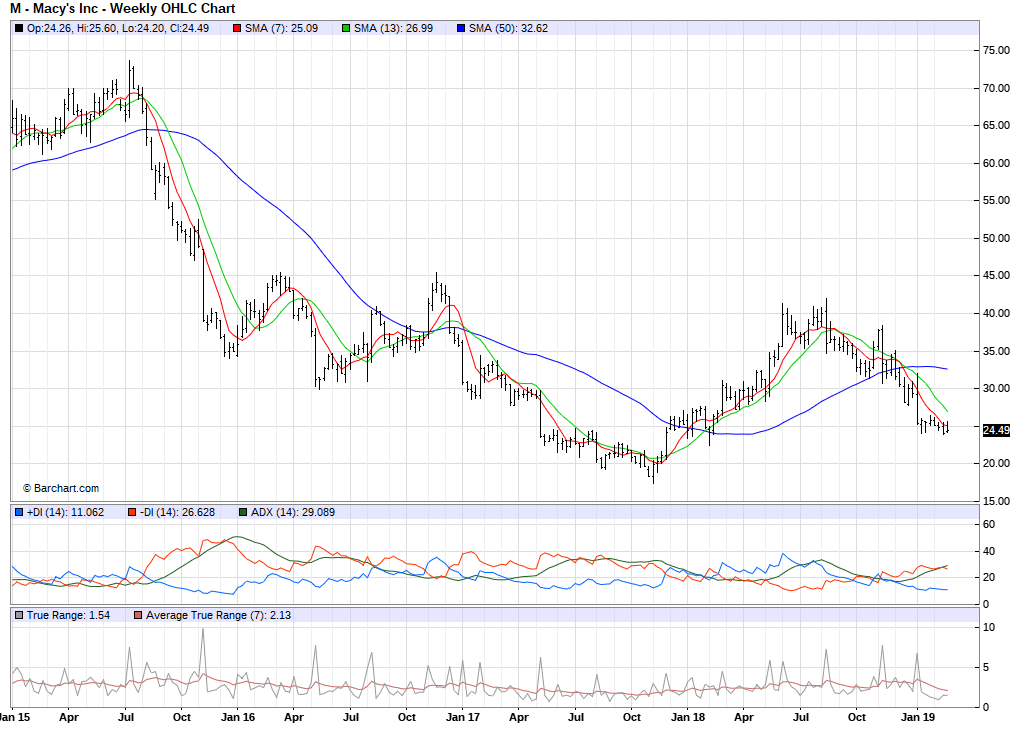
Task: Click the 70.00 price axis label
Action: pos(996,89)
